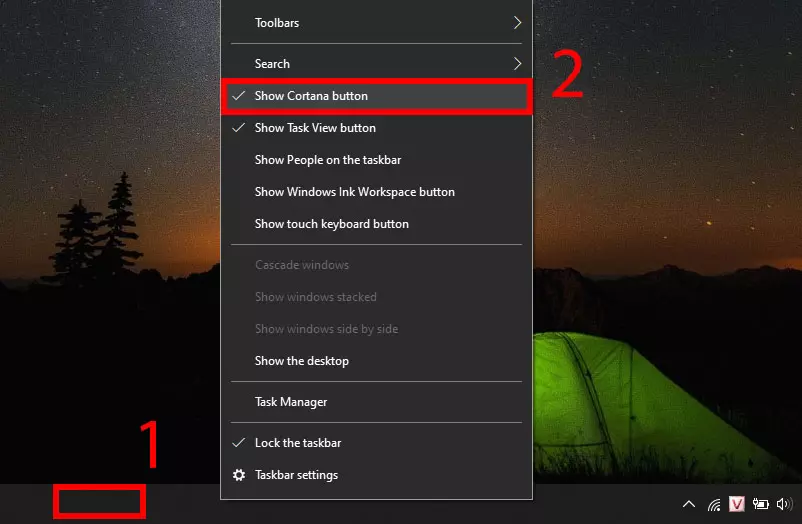Toggle off Show Task View button
Viewport: 802px width, 524px height.
pos(315,128)
